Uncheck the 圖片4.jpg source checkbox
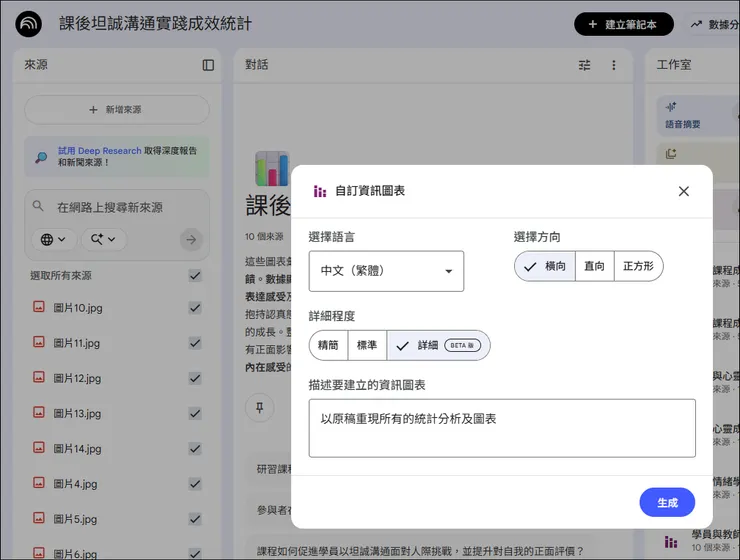Image resolution: width=740 pixels, height=560 pixels. (195, 484)
